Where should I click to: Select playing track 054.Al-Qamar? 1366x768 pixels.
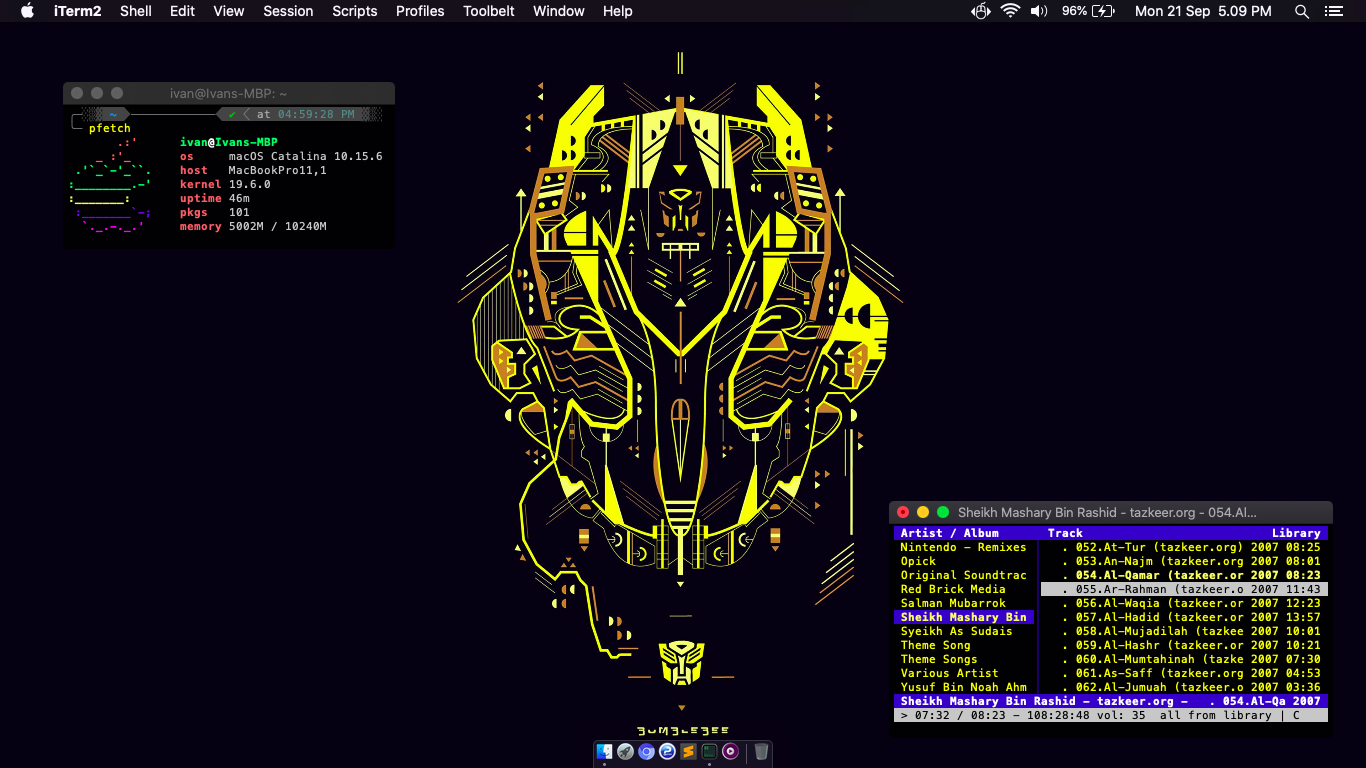pos(1184,575)
